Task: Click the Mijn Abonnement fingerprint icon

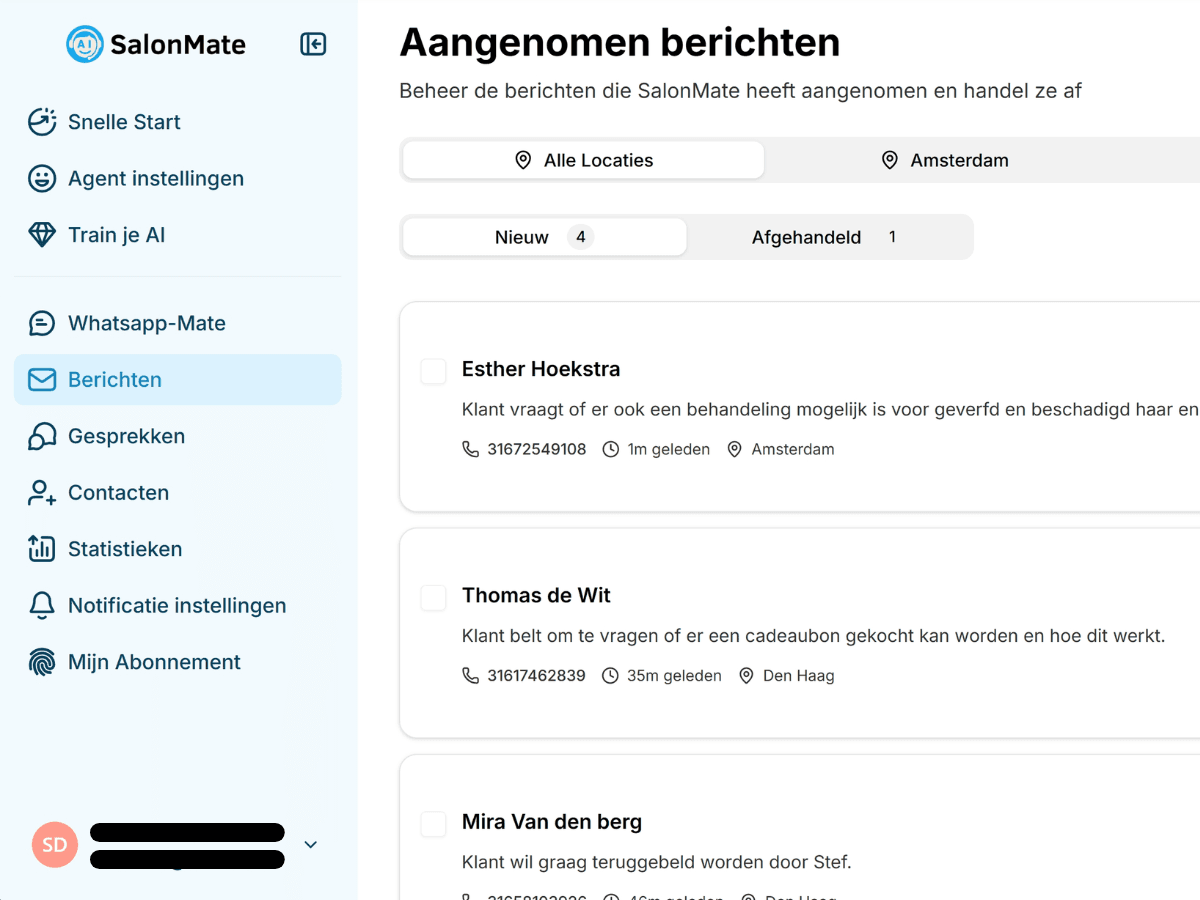Action: pyautogui.click(x=41, y=661)
